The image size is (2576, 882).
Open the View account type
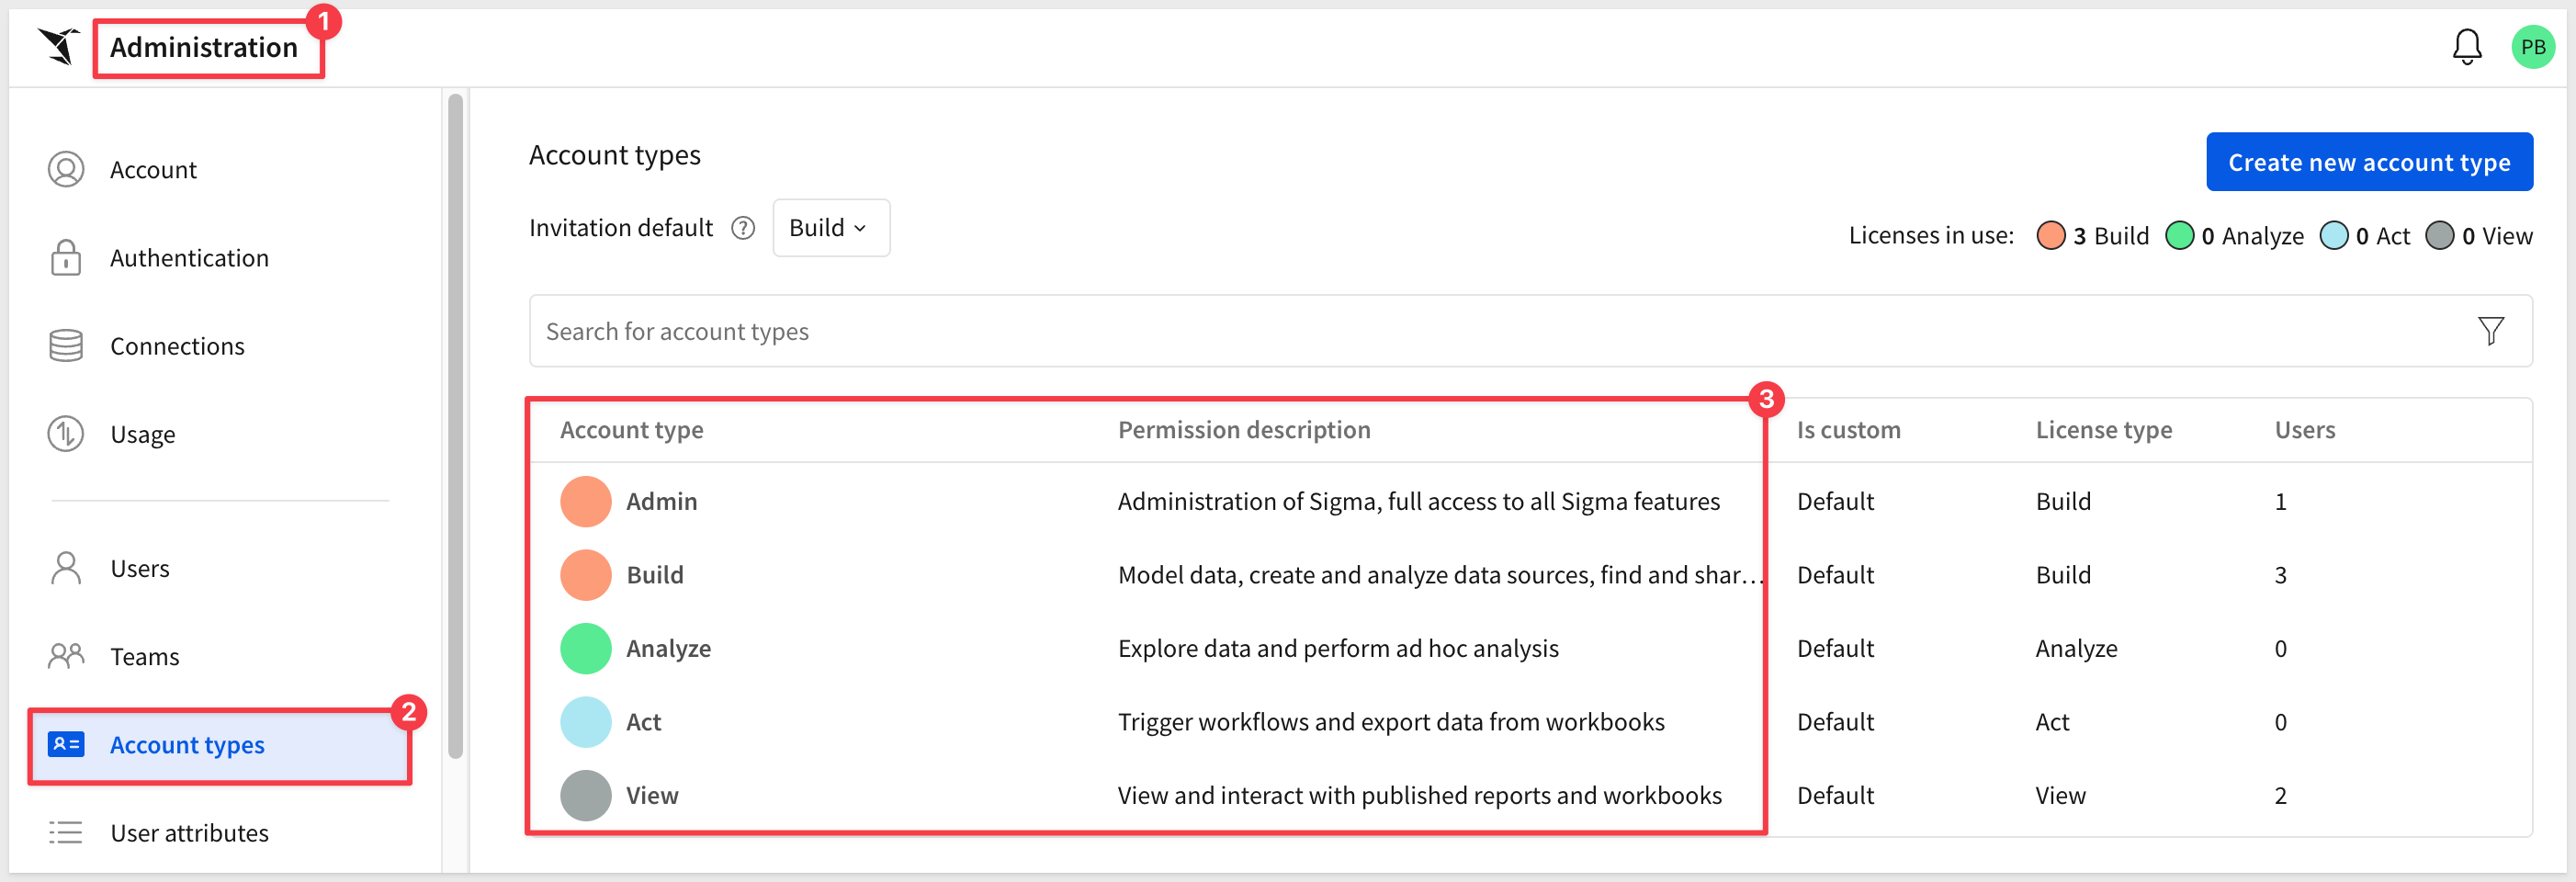coord(652,795)
